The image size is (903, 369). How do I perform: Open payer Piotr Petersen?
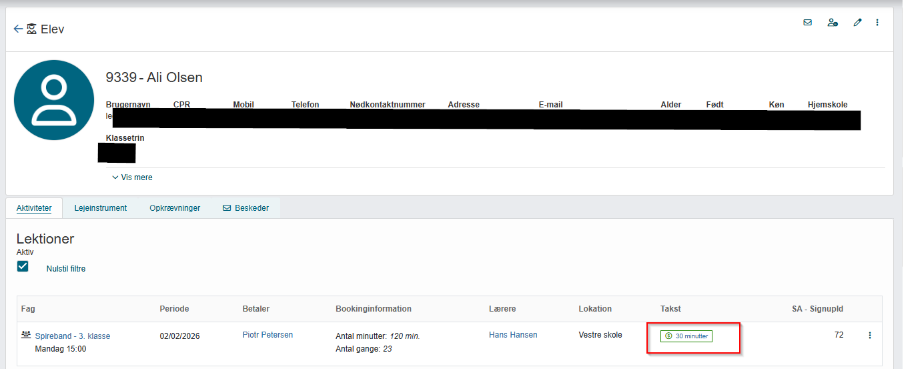(x=268, y=335)
